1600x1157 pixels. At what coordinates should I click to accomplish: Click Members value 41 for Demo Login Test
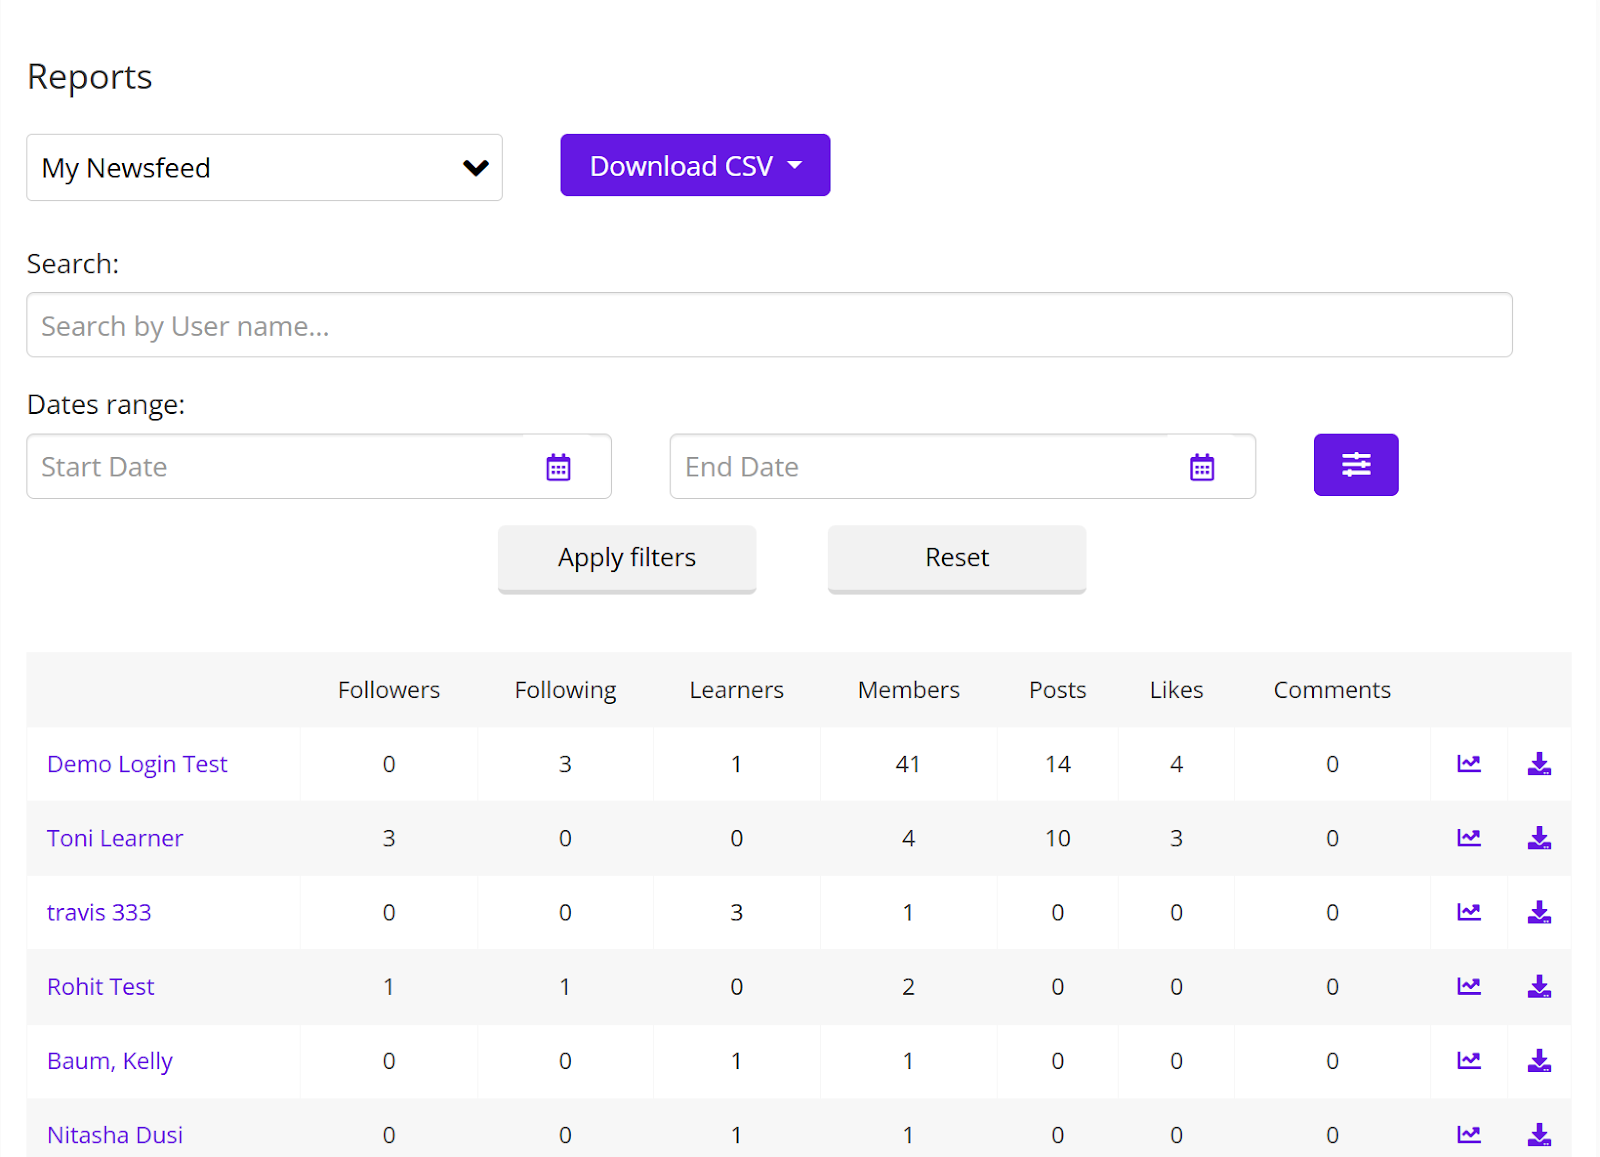tap(908, 764)
